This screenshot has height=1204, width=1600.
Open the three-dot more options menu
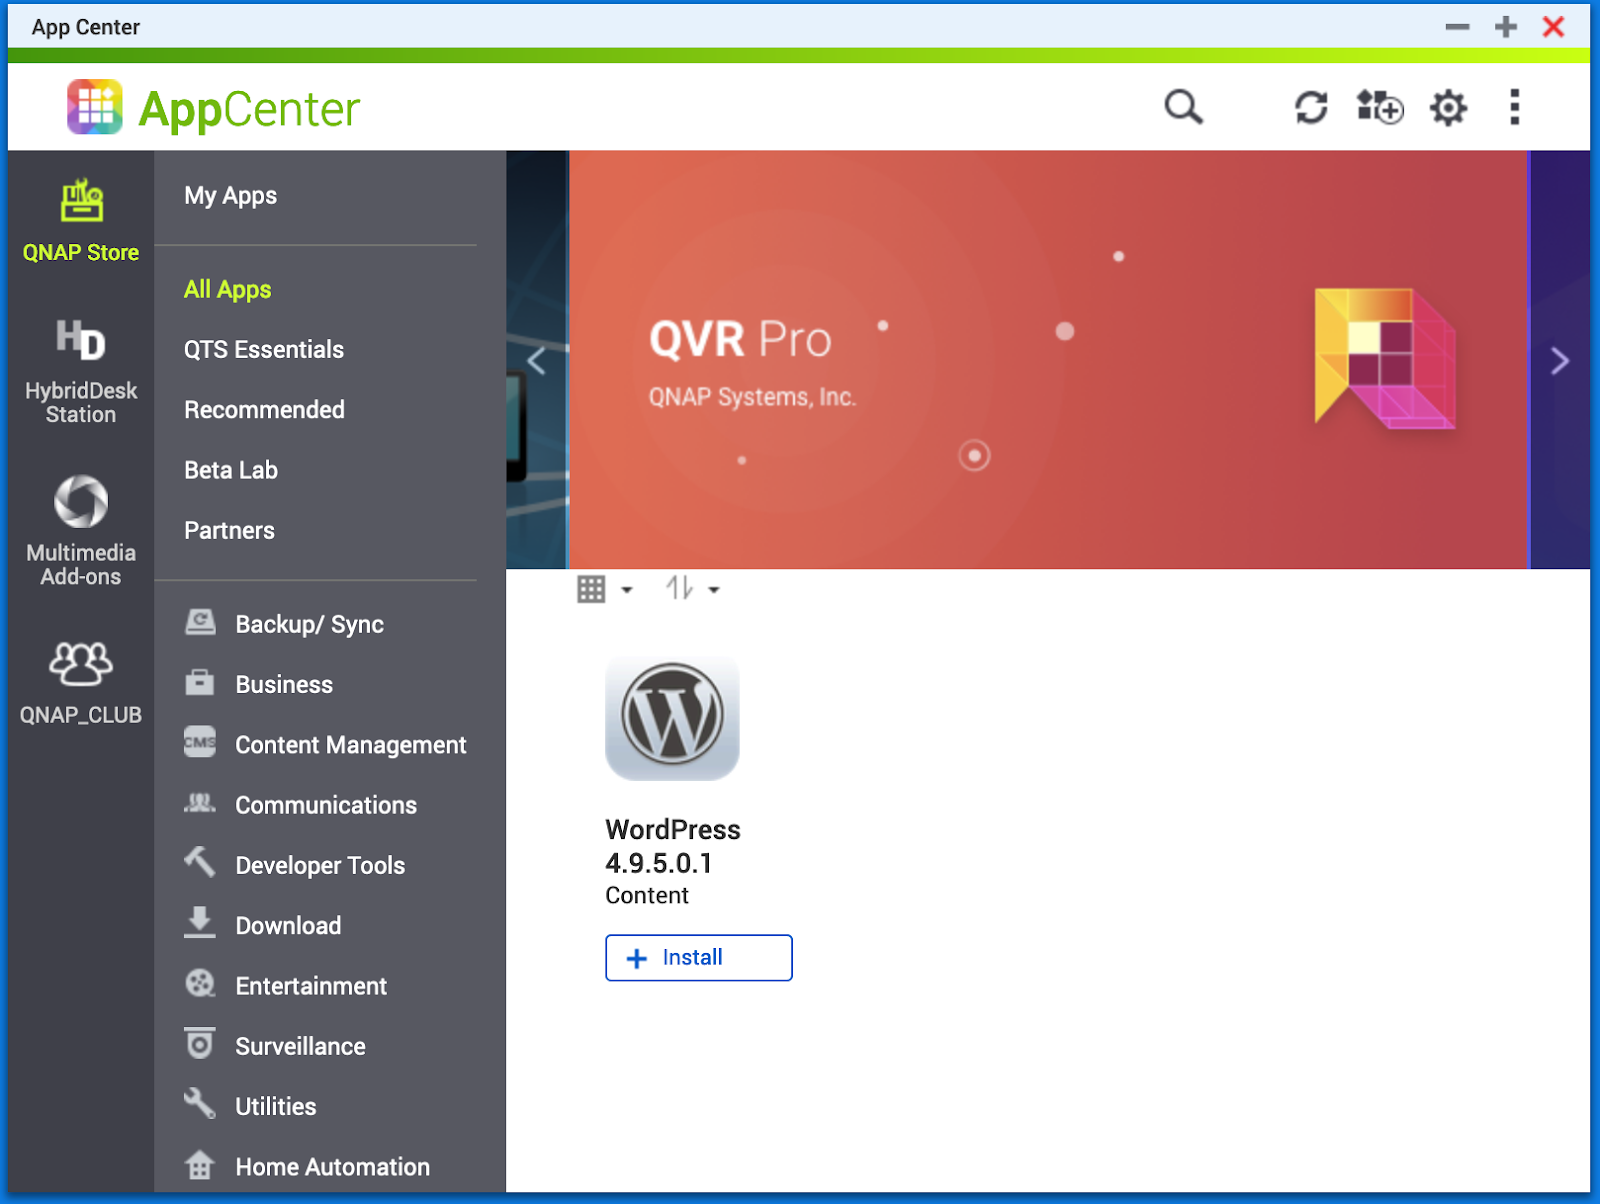[x=1515, y=107]
